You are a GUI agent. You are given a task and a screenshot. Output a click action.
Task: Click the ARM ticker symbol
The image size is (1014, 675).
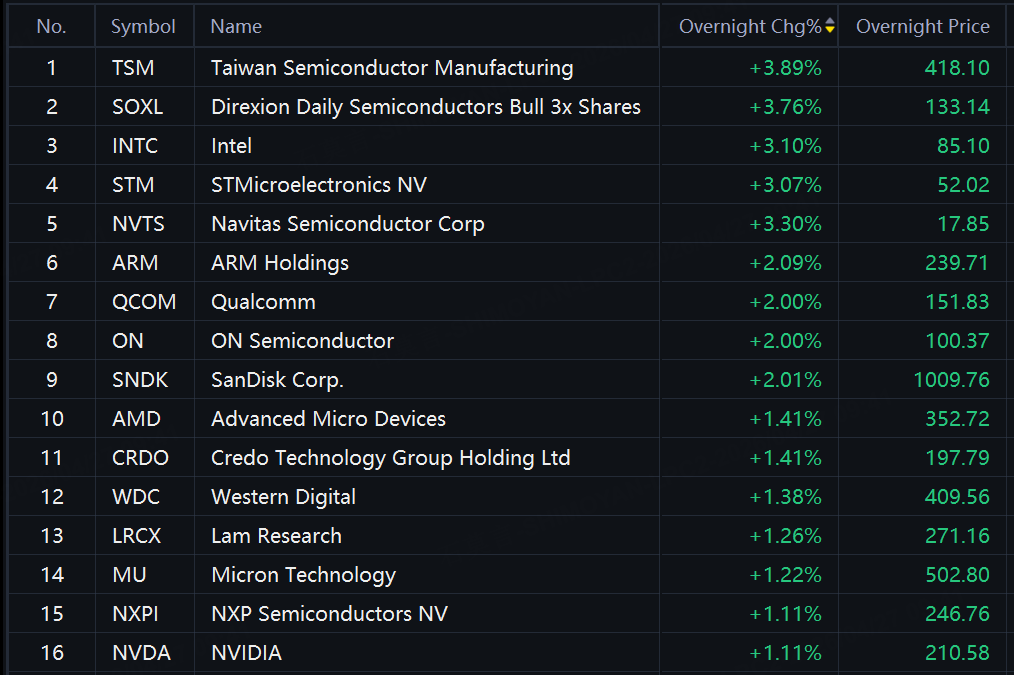135,263
